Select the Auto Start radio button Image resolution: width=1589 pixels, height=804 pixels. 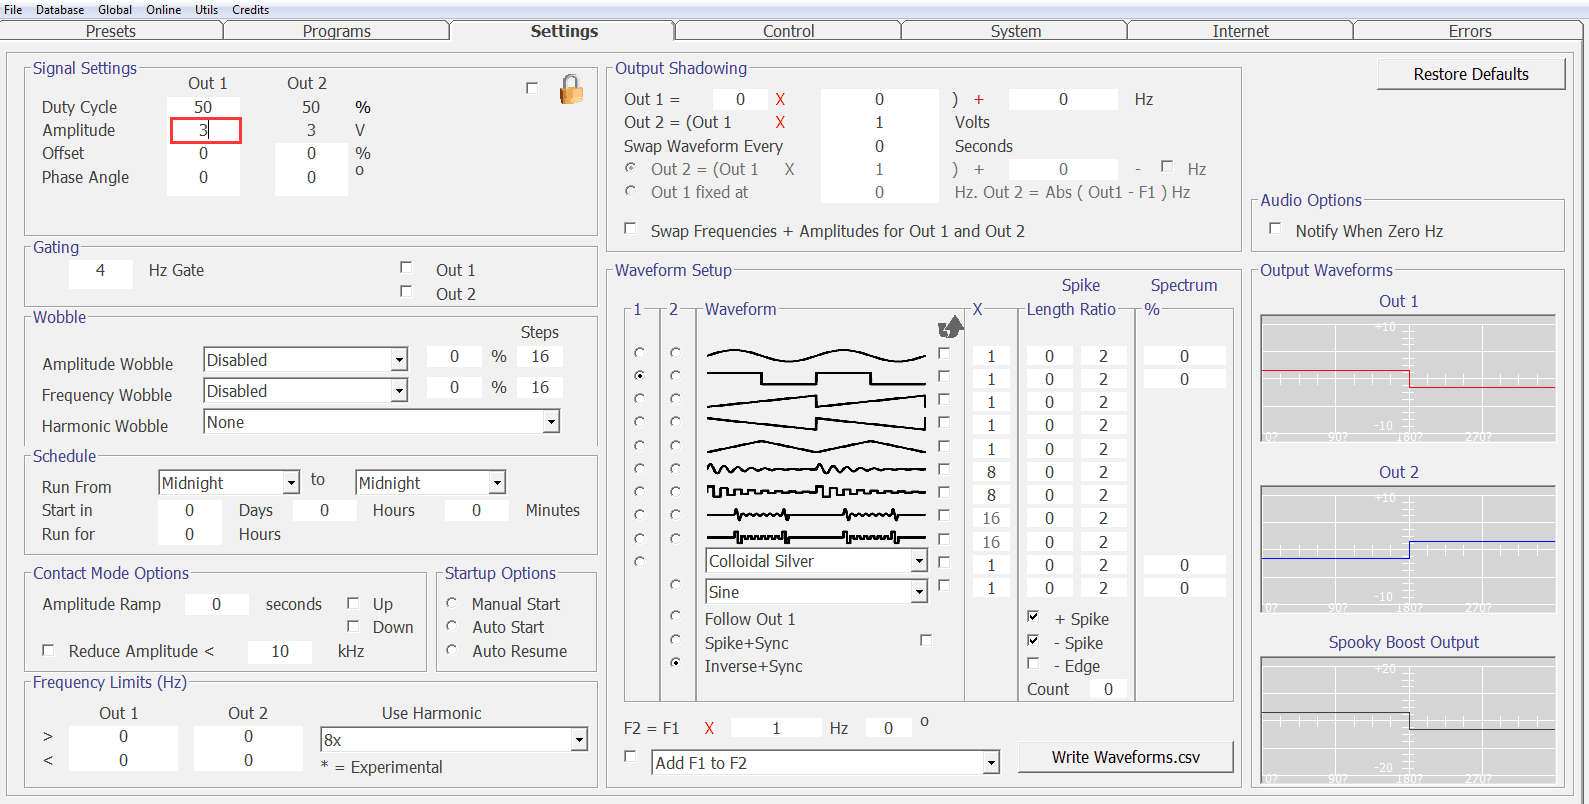tap(452, 626)
